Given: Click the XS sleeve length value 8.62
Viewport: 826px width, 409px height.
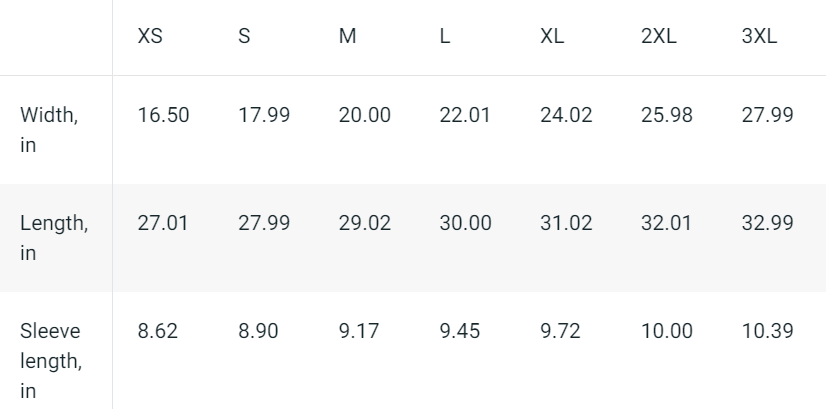Looking at the screenshot, I should (x=158, y=331).
